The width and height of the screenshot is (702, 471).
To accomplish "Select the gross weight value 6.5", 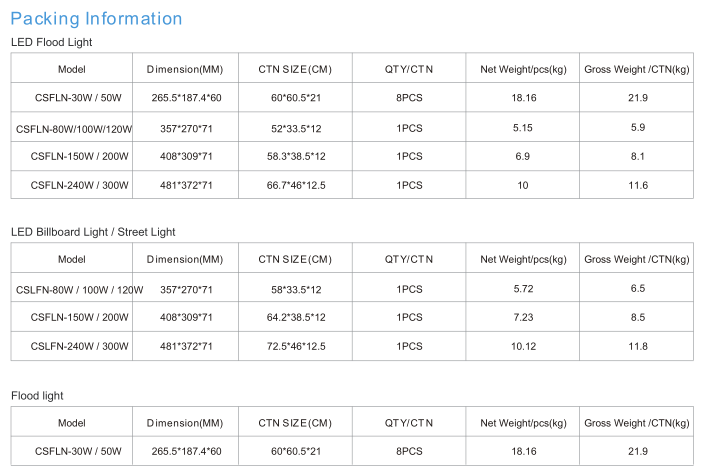I will pyautogui.click(x=638, y=288).
